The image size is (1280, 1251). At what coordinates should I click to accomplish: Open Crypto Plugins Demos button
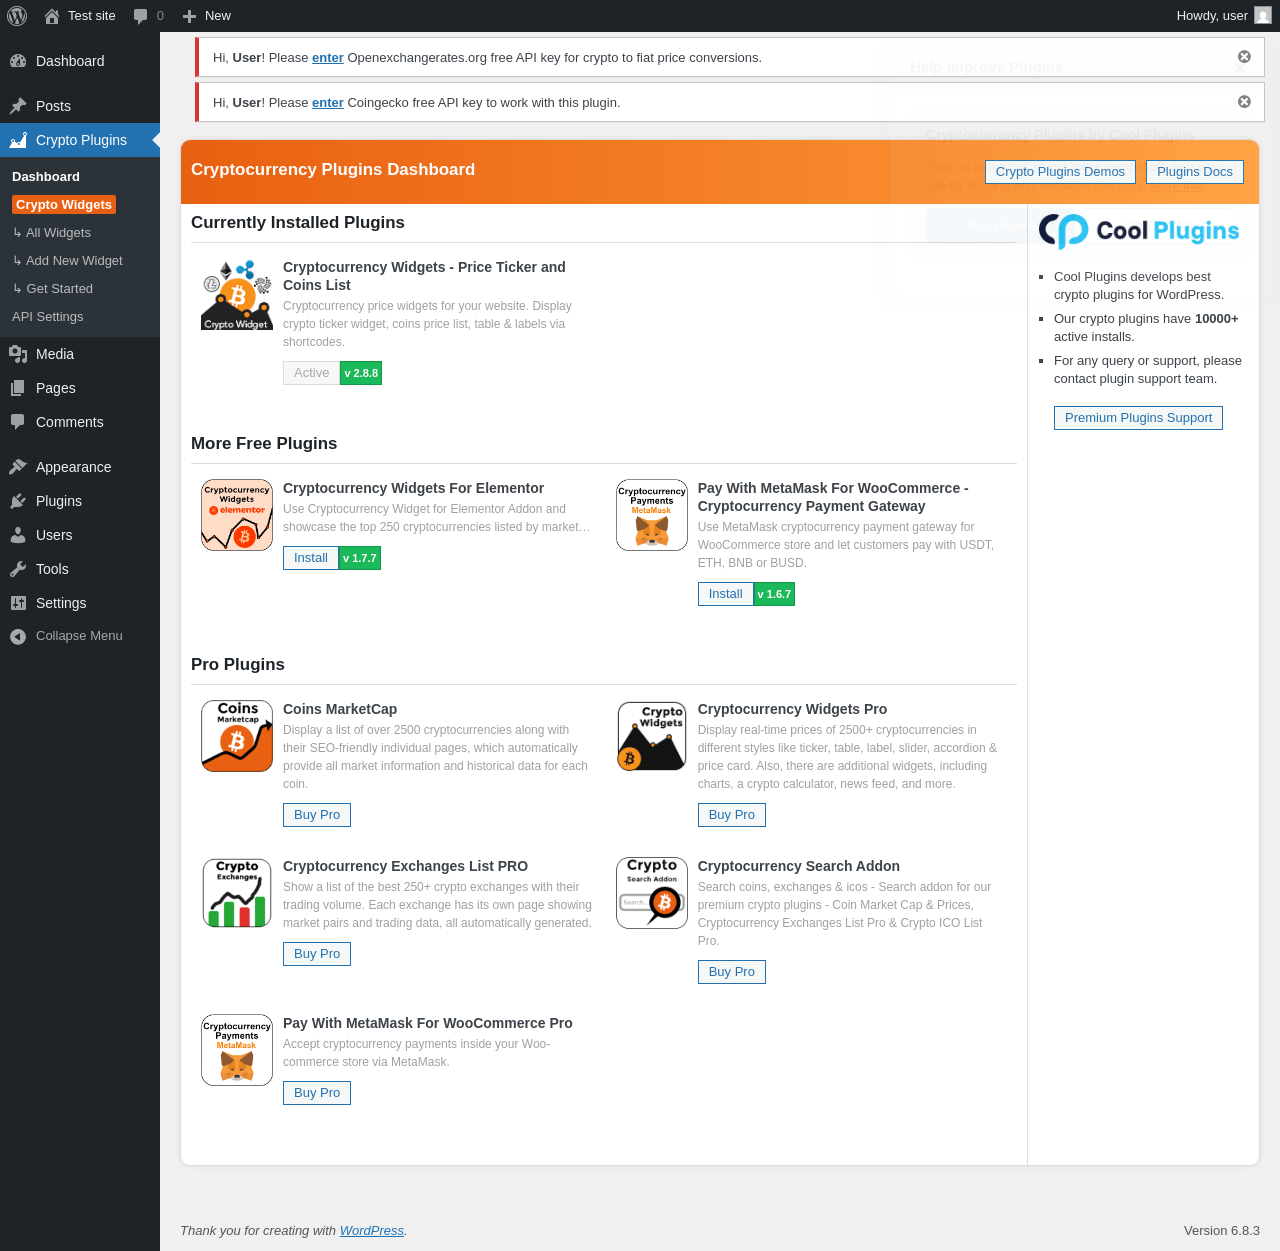1060,172
